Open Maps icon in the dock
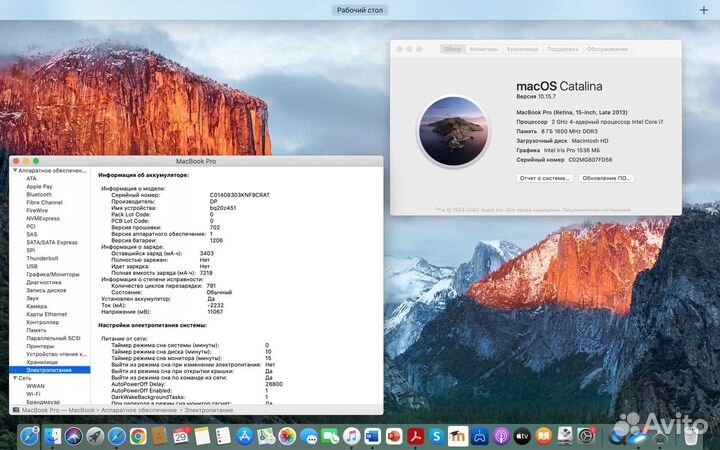Viewport: 720px width, 450px height. (266, 436)
